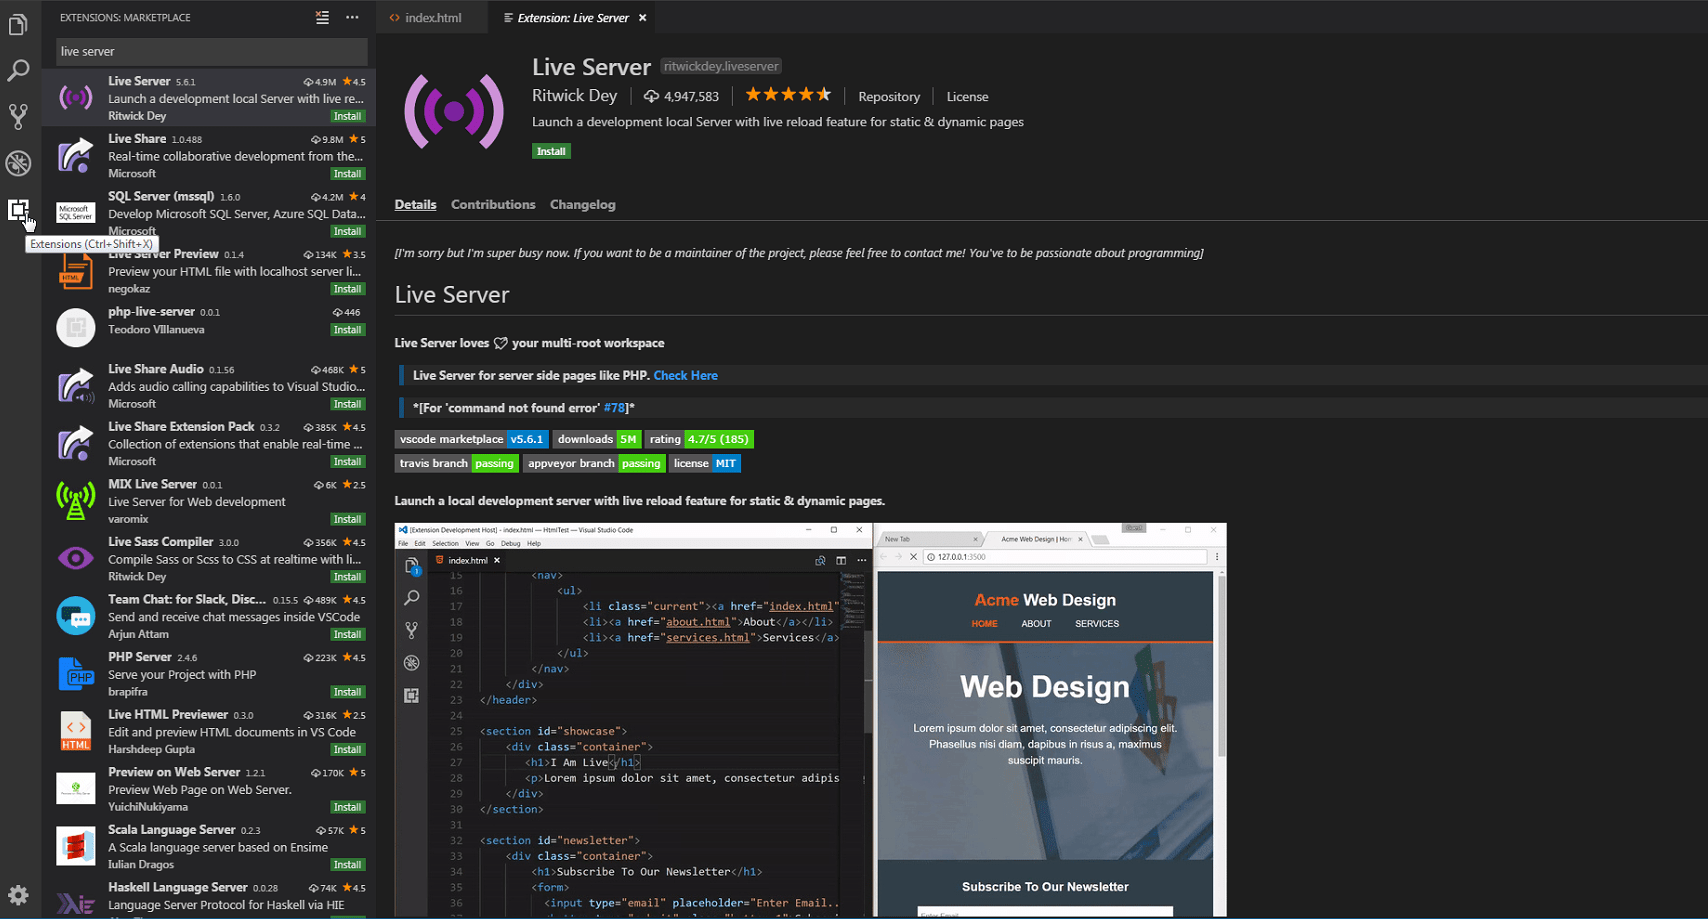Viewport: 1708px width, 919px height.
Task: Click the license MIT badge
Action: 705,463
